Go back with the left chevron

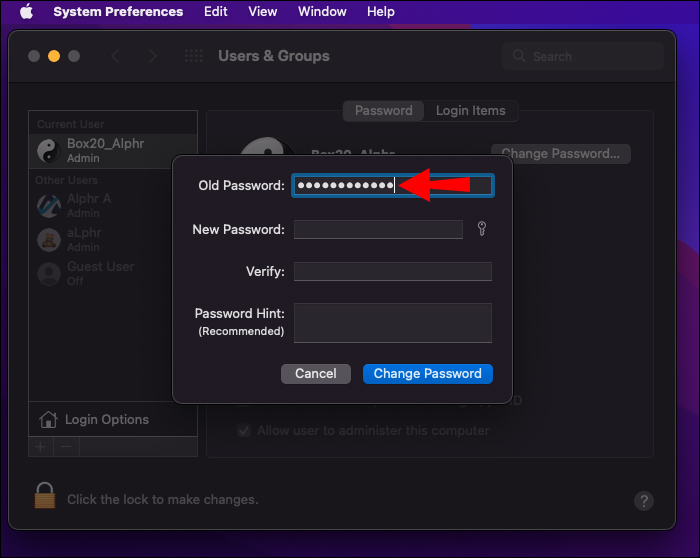click(116, 57)
